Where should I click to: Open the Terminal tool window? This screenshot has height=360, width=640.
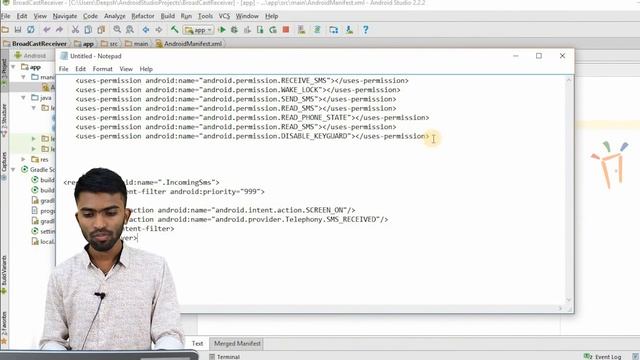[x=224, y=357]
